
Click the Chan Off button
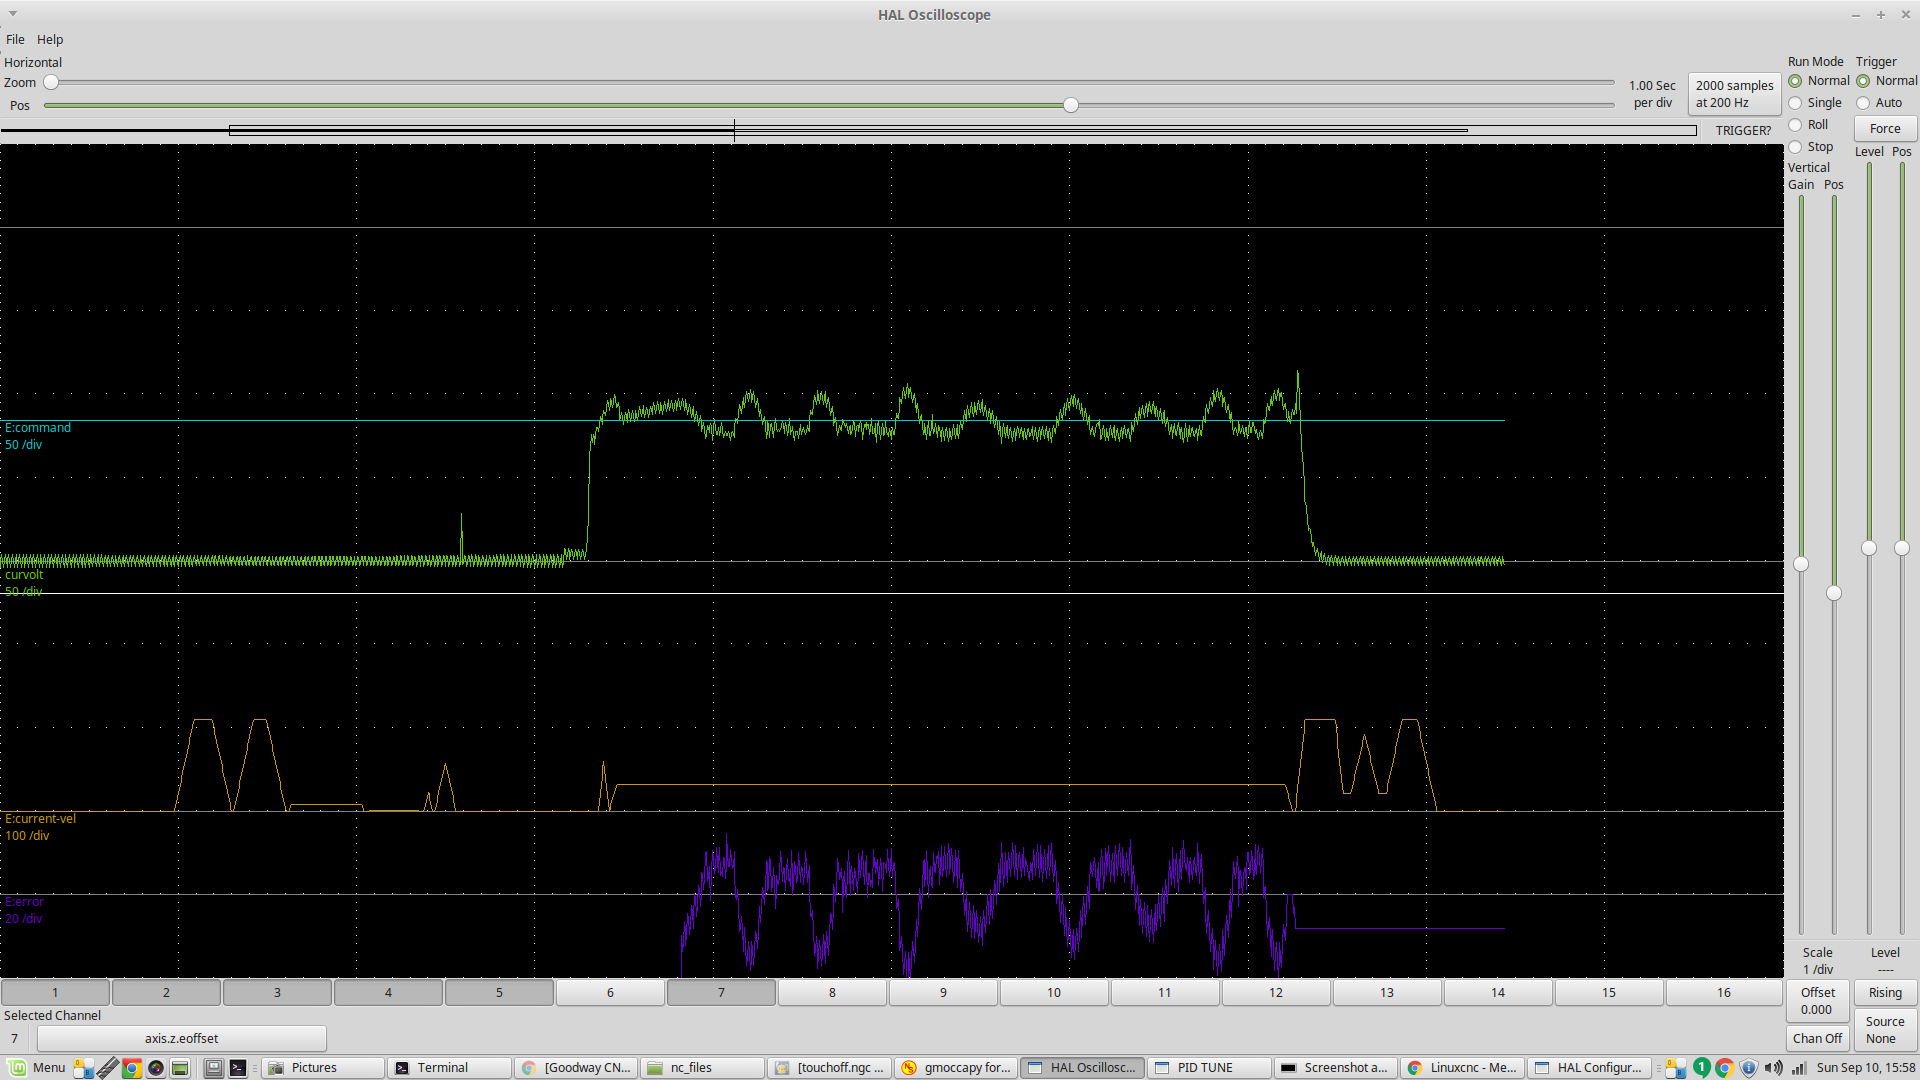coord(1817,1038)
